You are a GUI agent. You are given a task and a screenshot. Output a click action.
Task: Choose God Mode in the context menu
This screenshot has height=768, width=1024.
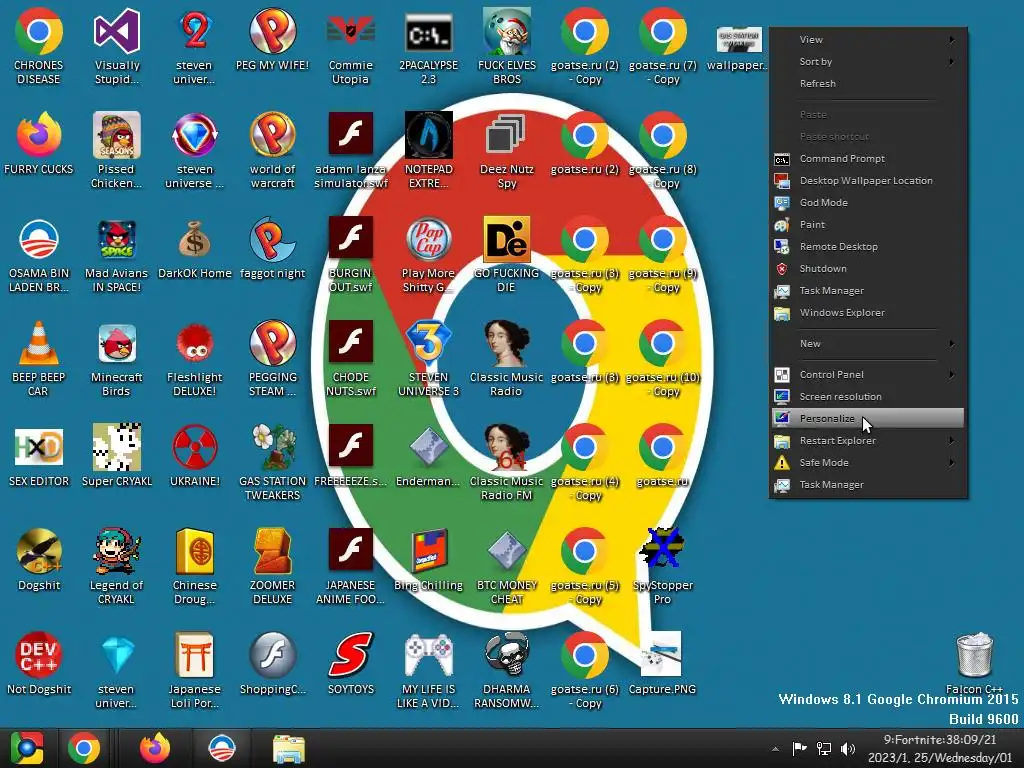[x=868, y=202]
